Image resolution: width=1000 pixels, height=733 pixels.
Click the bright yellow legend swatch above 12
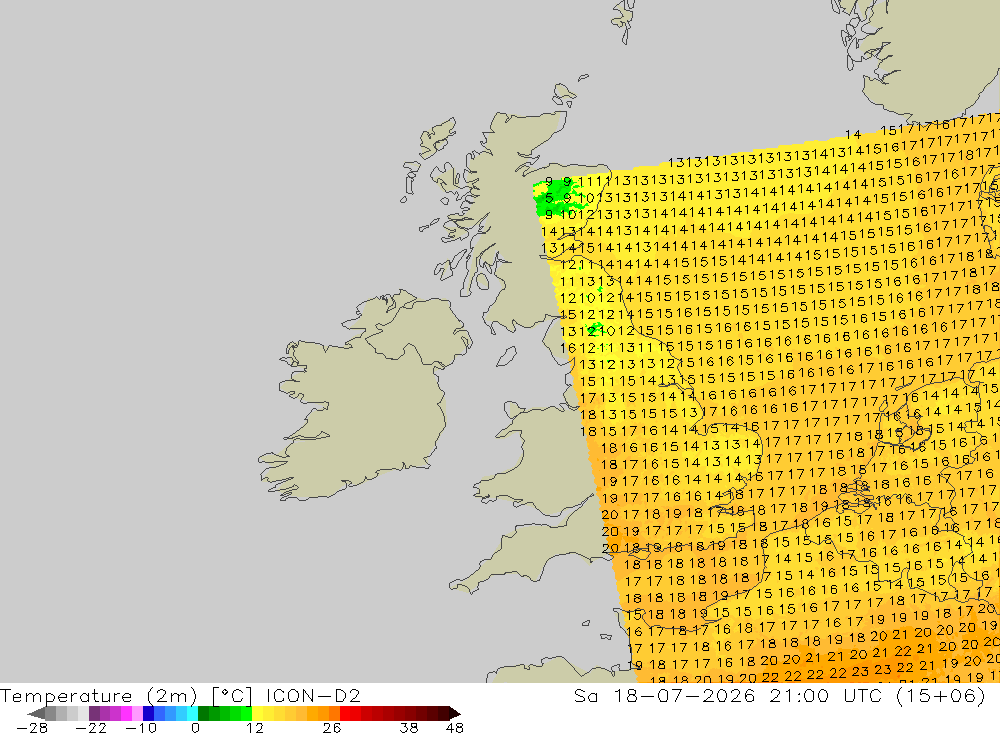(x=258, y=713)
